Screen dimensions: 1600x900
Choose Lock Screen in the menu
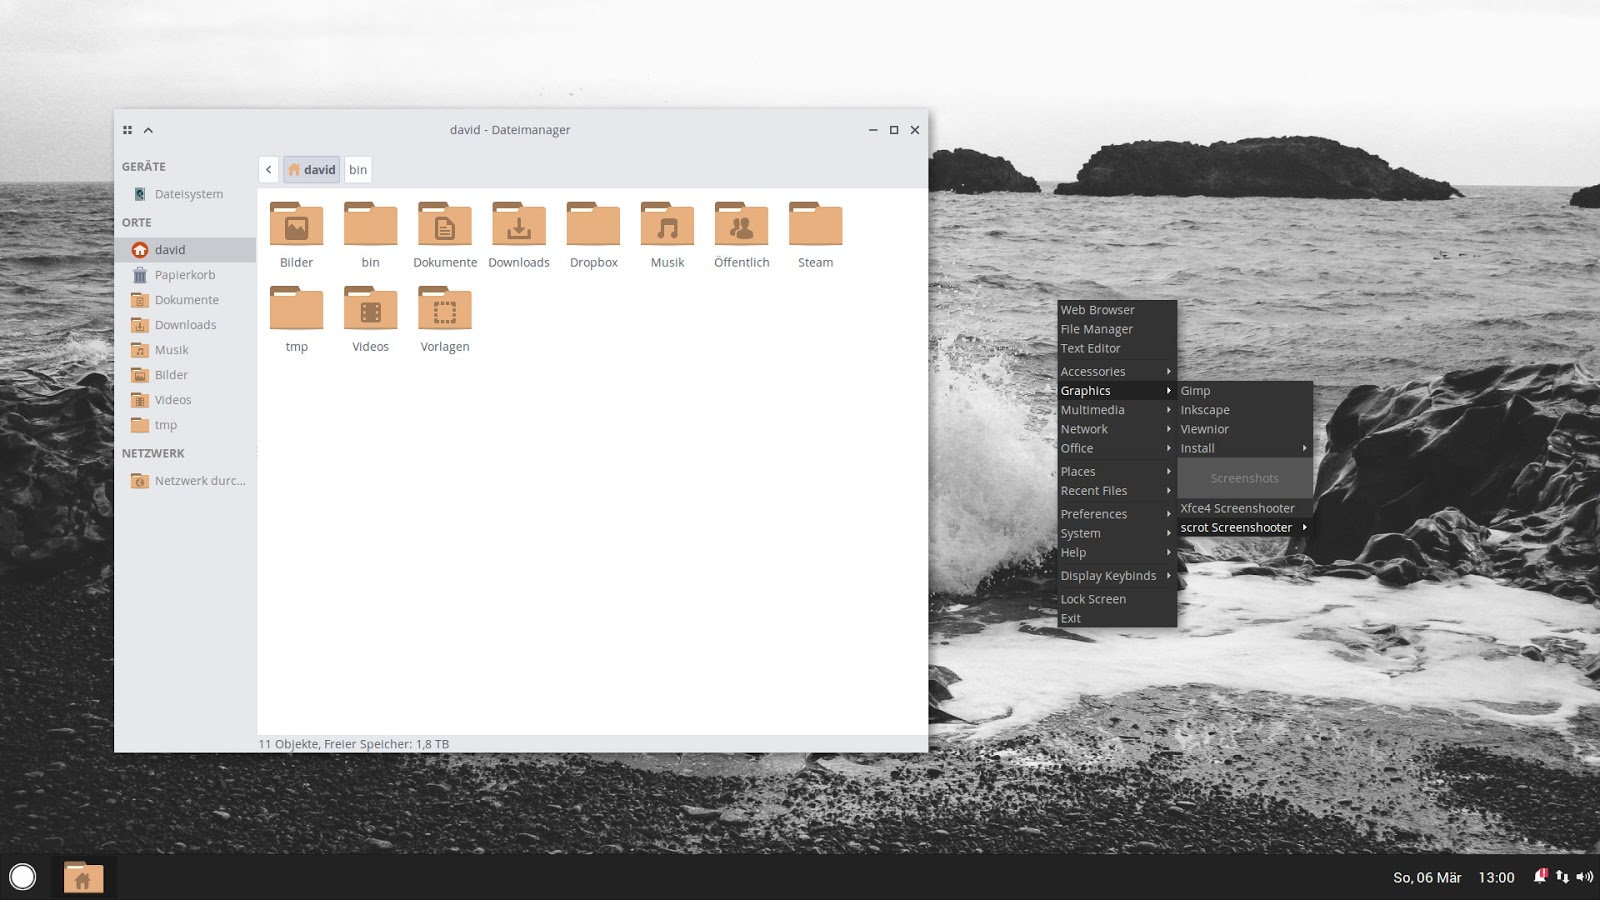(1093, 599)
